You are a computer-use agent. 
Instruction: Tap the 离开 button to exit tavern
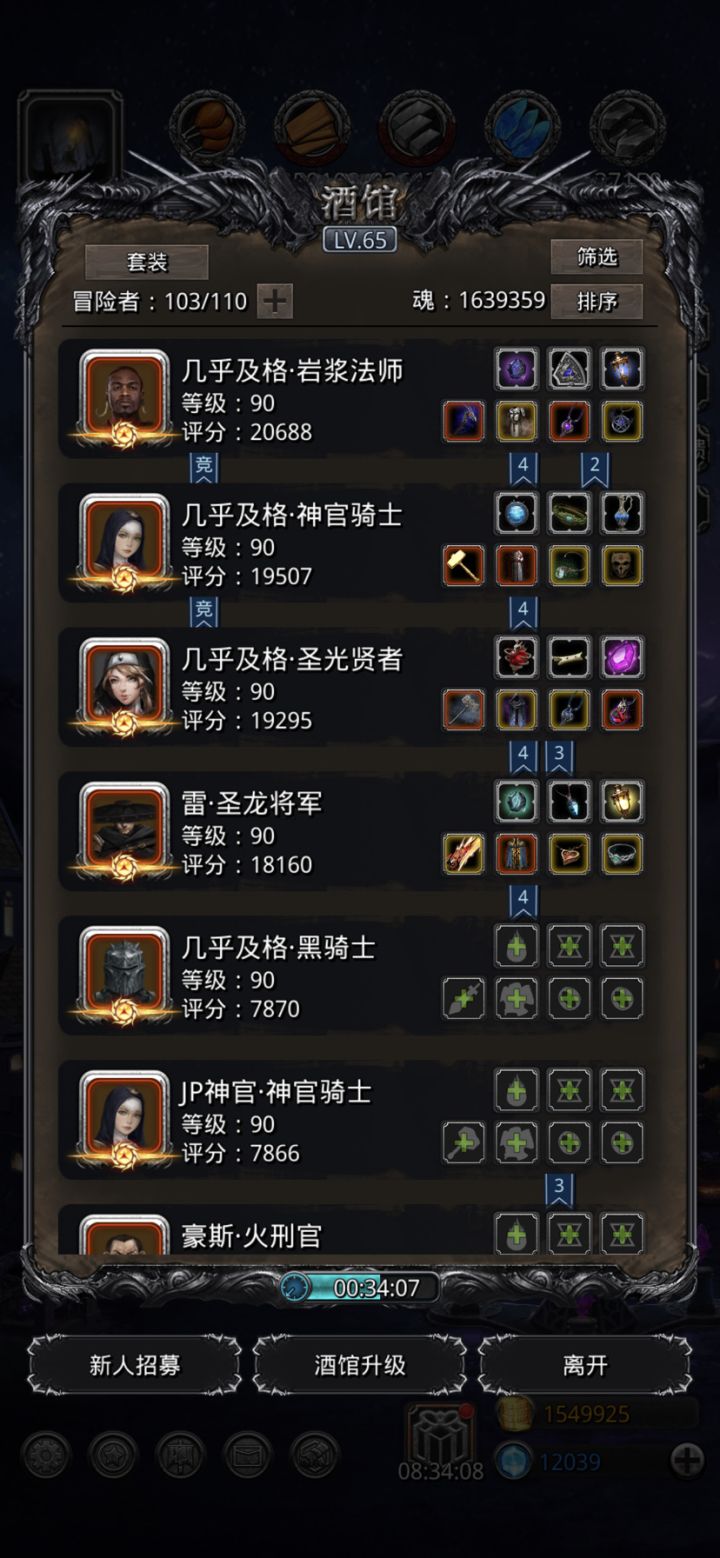point(585,1365)
